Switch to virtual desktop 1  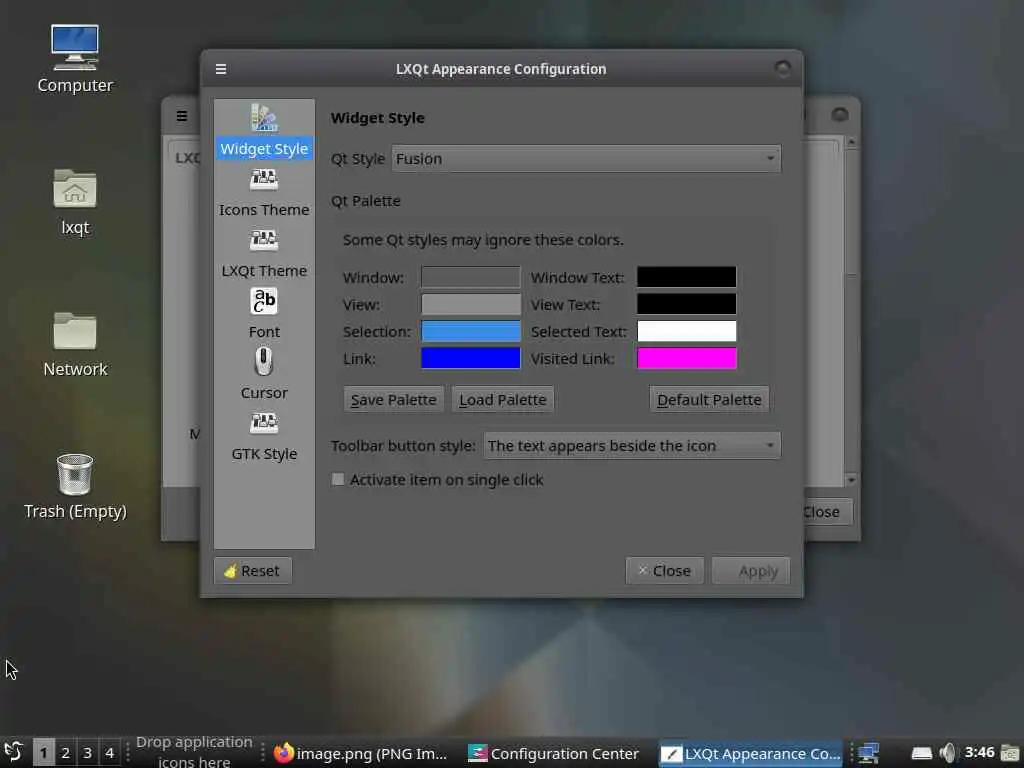click(44, 752)
